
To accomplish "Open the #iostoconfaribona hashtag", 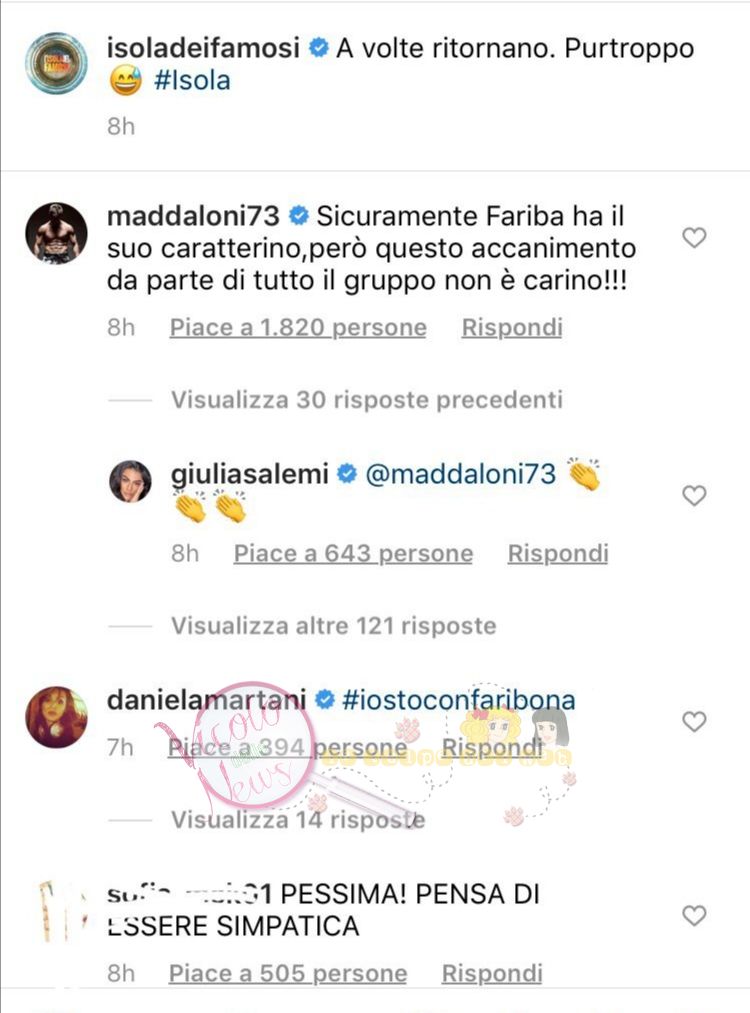I will coord(459,700).
